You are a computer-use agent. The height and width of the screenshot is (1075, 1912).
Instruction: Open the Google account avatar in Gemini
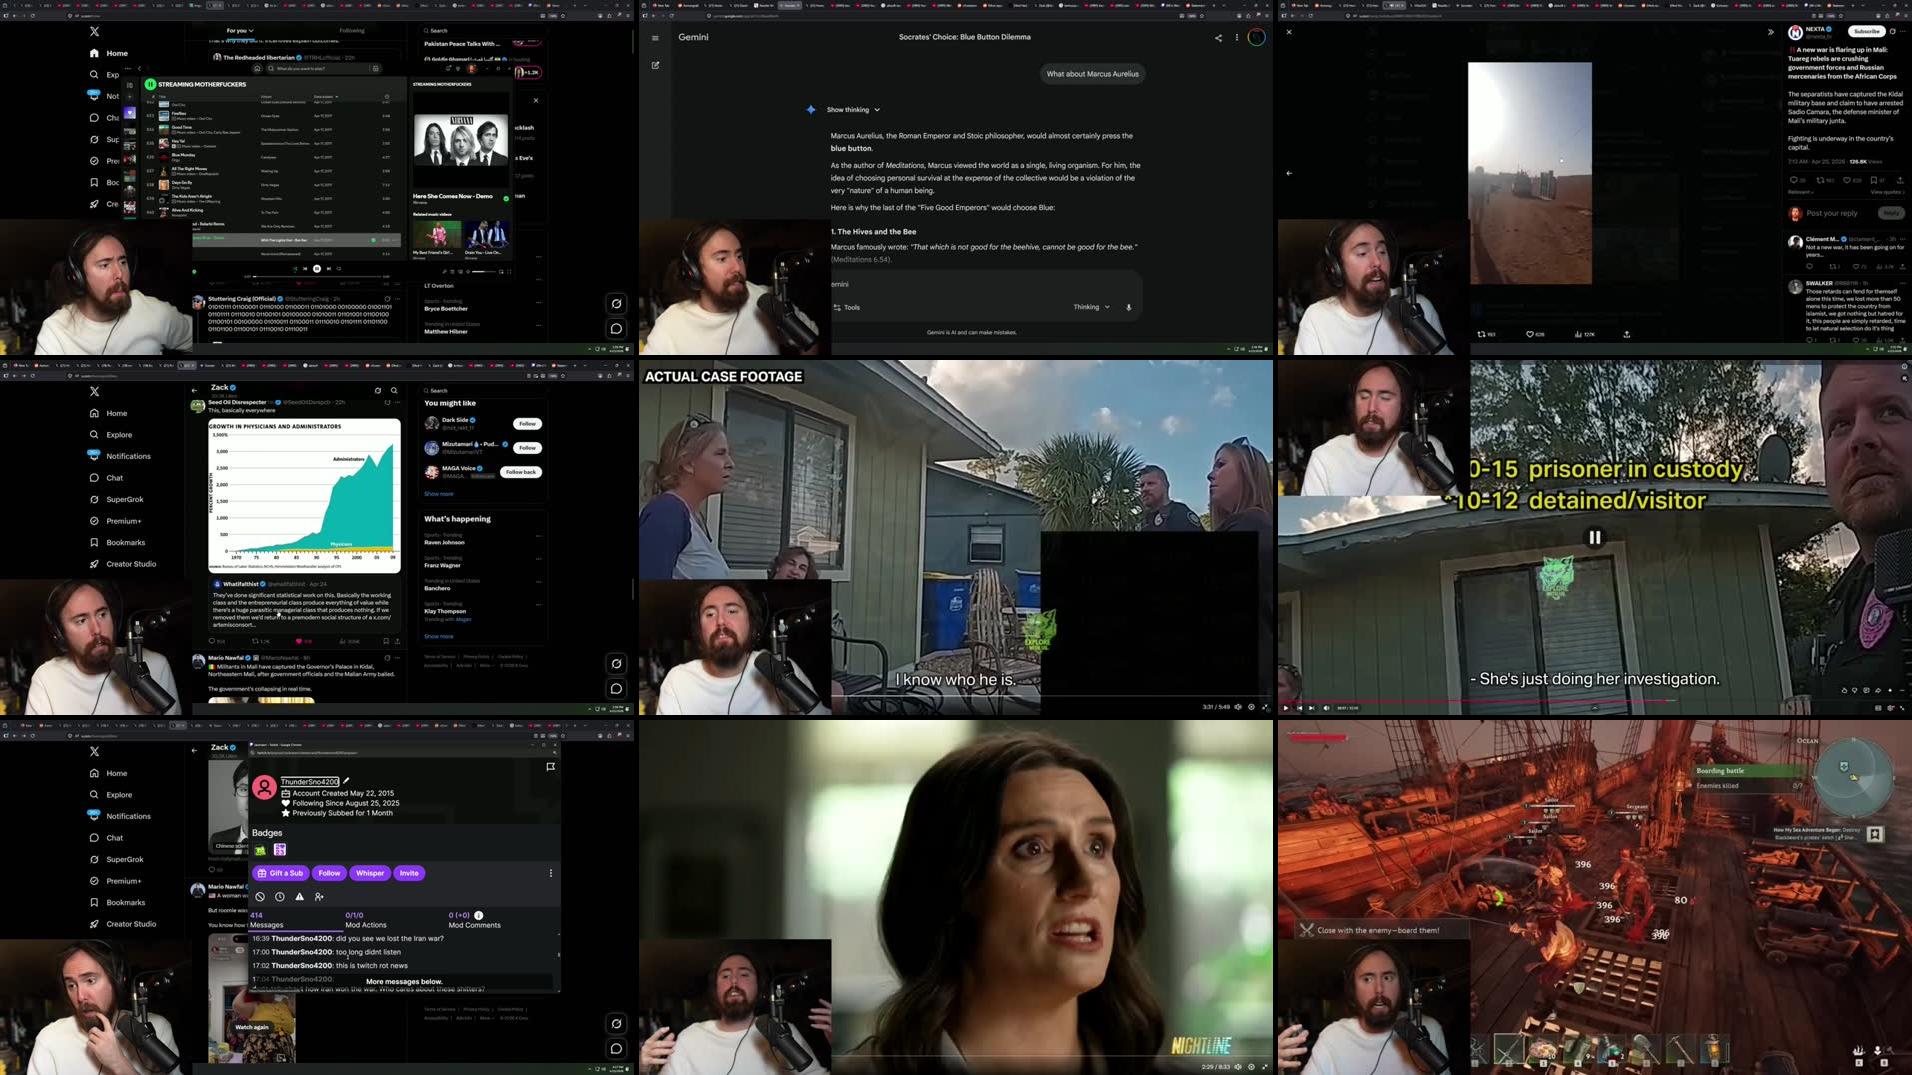pos(1257,38)
